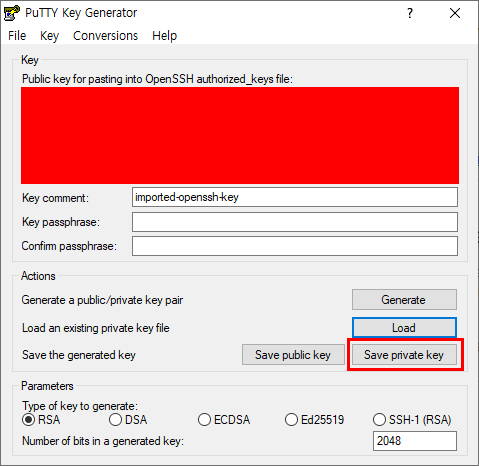Select the RSA key type
The width and height of the screenshot is (479, 466).
(41, 420)
